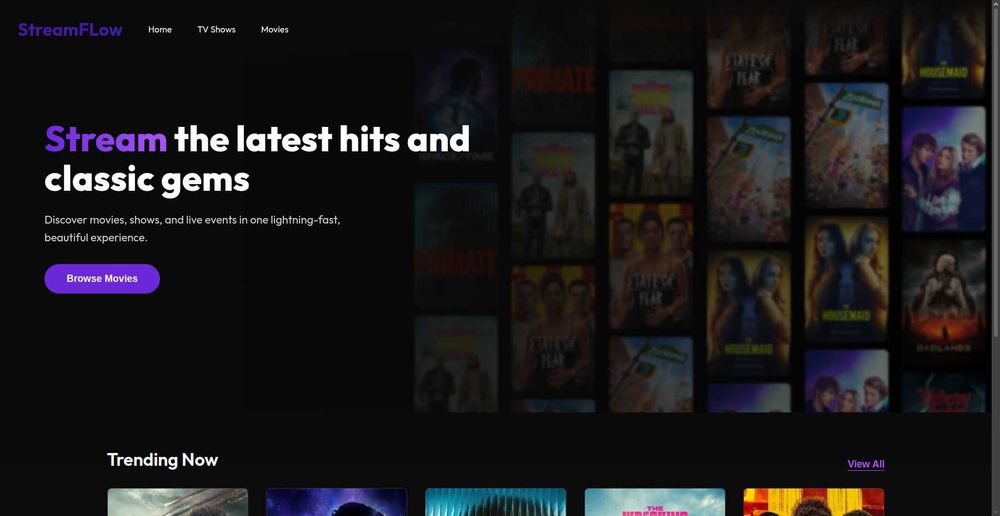1000x516 pixels.
Task: Open the View All trending link
Action: point(865,464)
